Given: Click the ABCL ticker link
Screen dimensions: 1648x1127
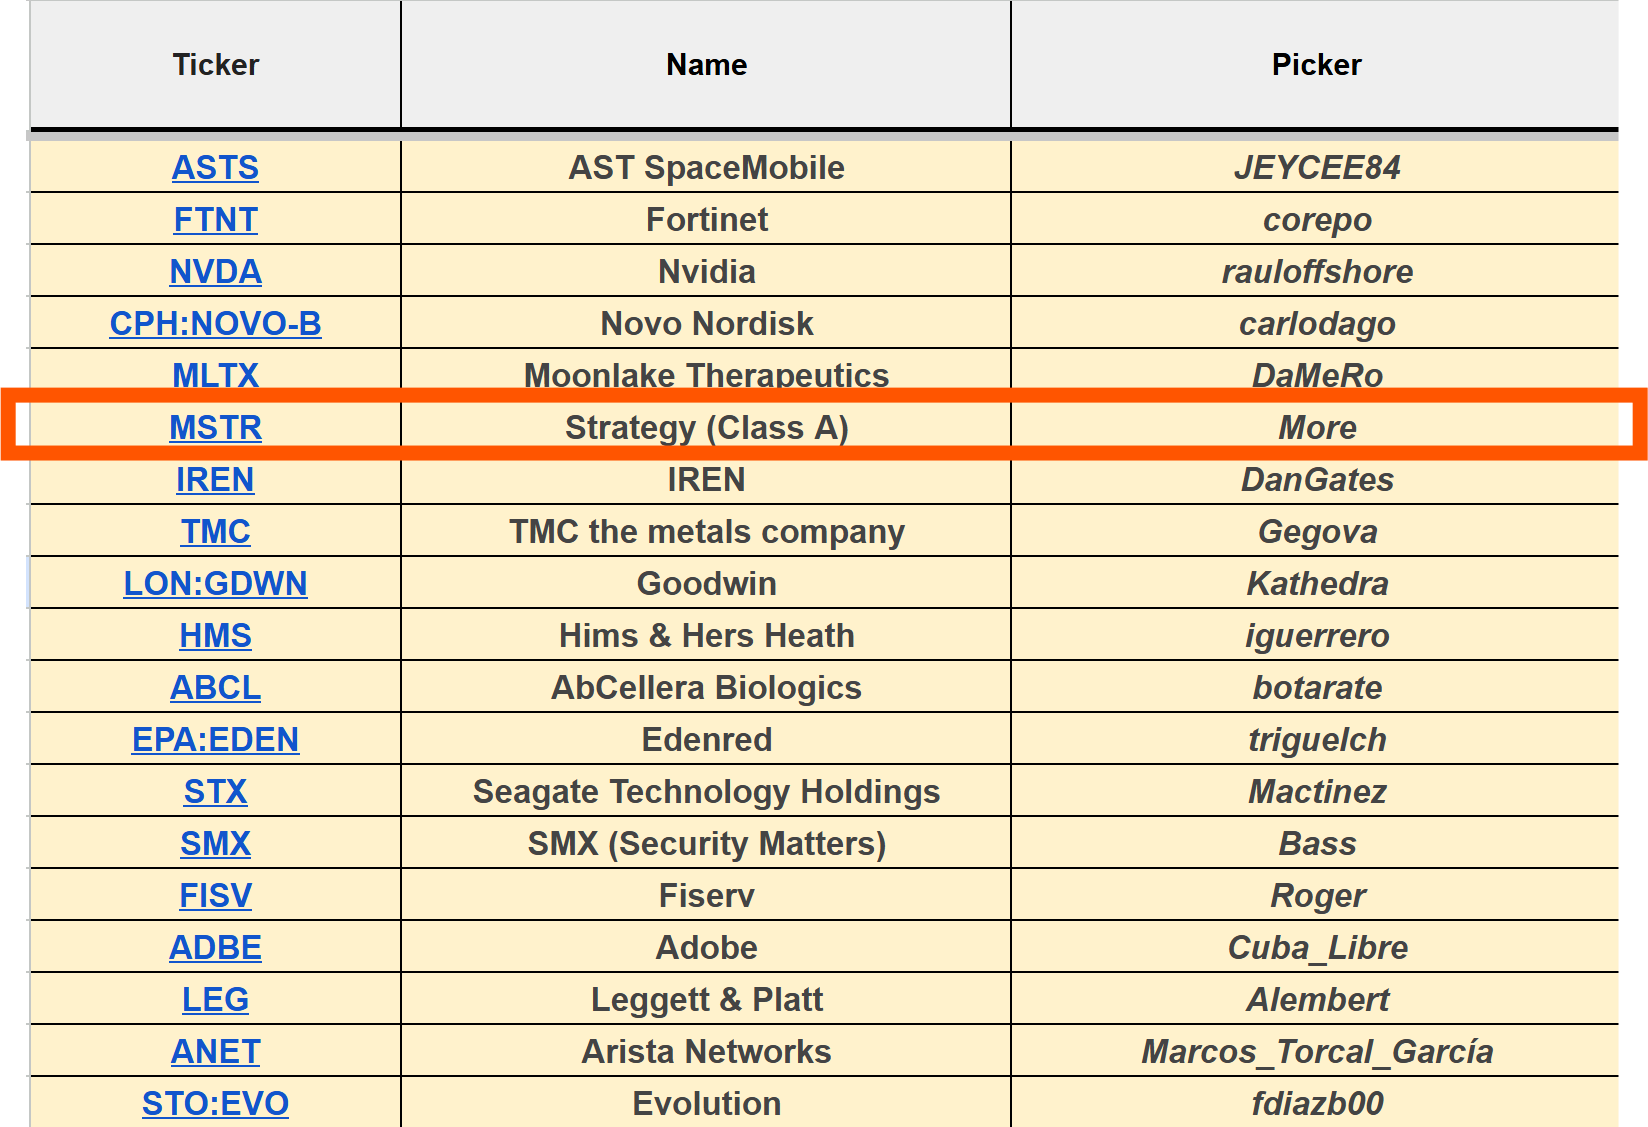Looking at the screenshot, I should tap(215, 688).
